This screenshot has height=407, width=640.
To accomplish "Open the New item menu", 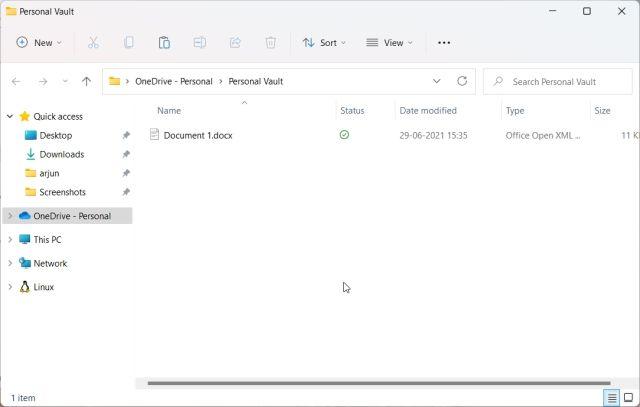I will click(x=39, y=42).
